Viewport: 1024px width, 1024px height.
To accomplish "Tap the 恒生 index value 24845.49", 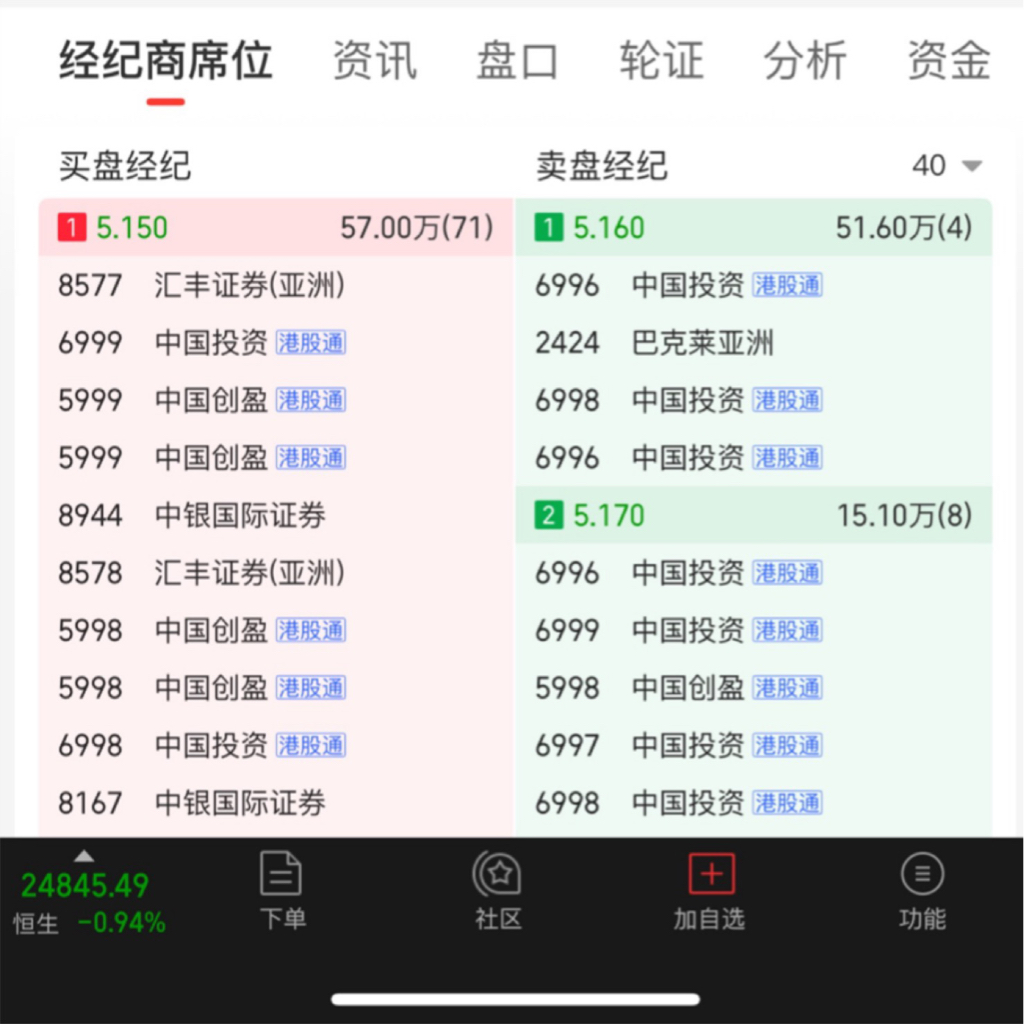I will [x=85, y=886].
